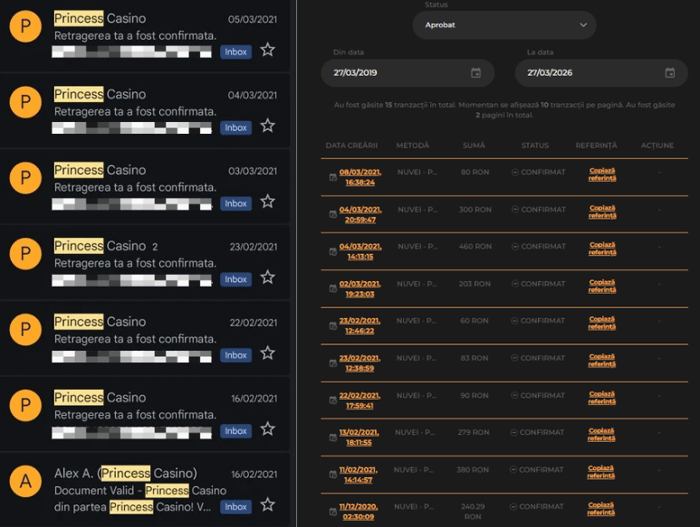The height and width of the screenshot is (527, 700).
Task: Open transaction dated 11/02/2021, 14:14:57
Action: 358,475
